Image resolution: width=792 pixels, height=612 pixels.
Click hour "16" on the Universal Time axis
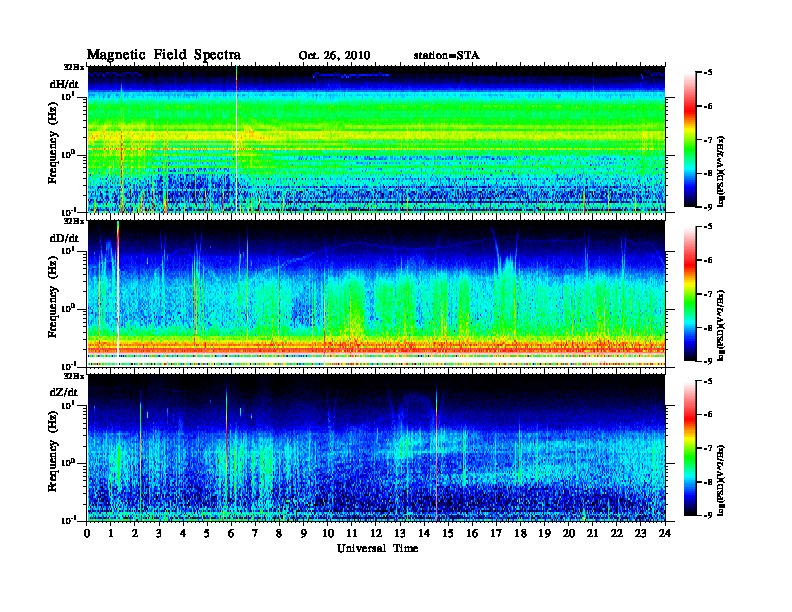point(472,533)
